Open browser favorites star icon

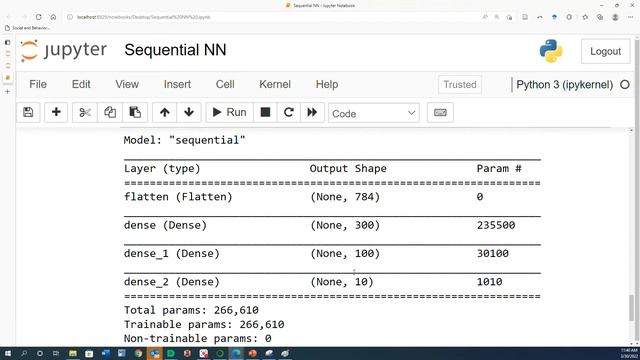pyautogui.click(x=585, y=17)
